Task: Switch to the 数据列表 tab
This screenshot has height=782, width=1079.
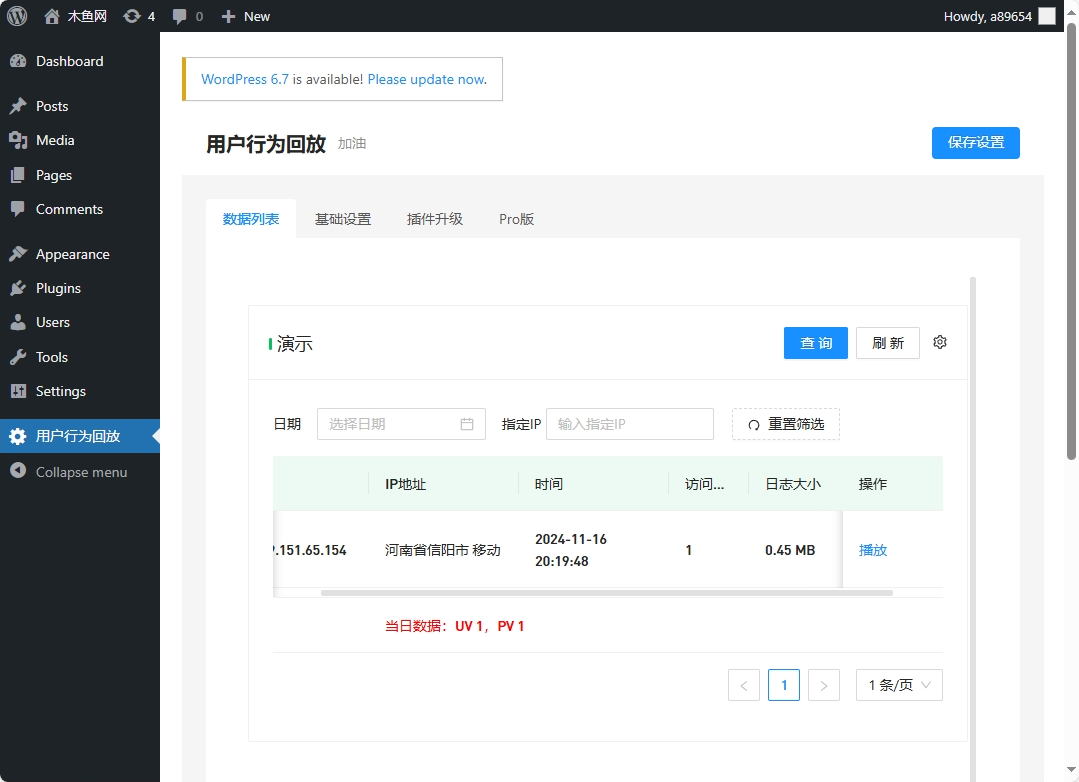Action: click(250, 219)
